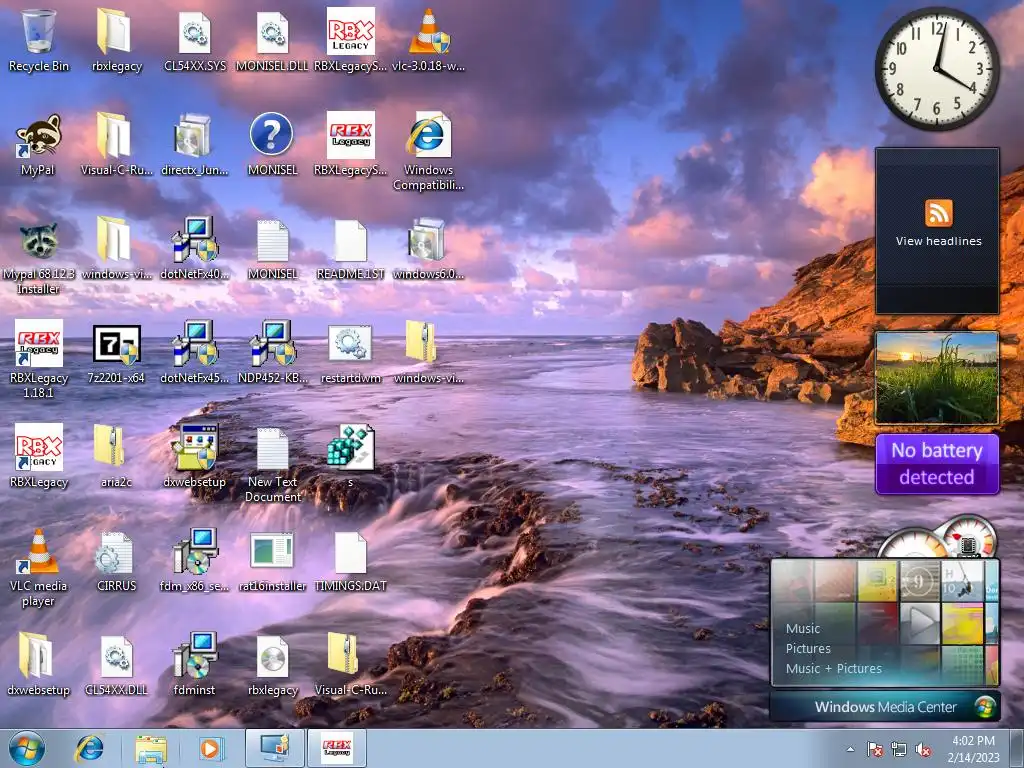
Task: Open the New Text Document file
Action: 272,464
